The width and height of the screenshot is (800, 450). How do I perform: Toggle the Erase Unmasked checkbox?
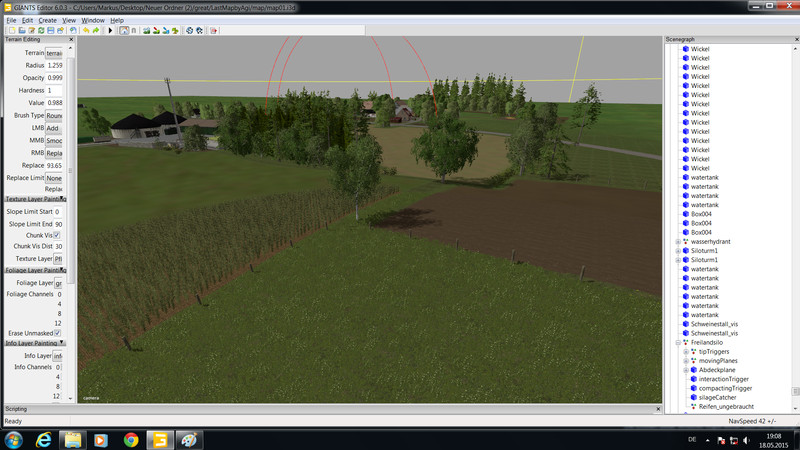tap(57, 333)
